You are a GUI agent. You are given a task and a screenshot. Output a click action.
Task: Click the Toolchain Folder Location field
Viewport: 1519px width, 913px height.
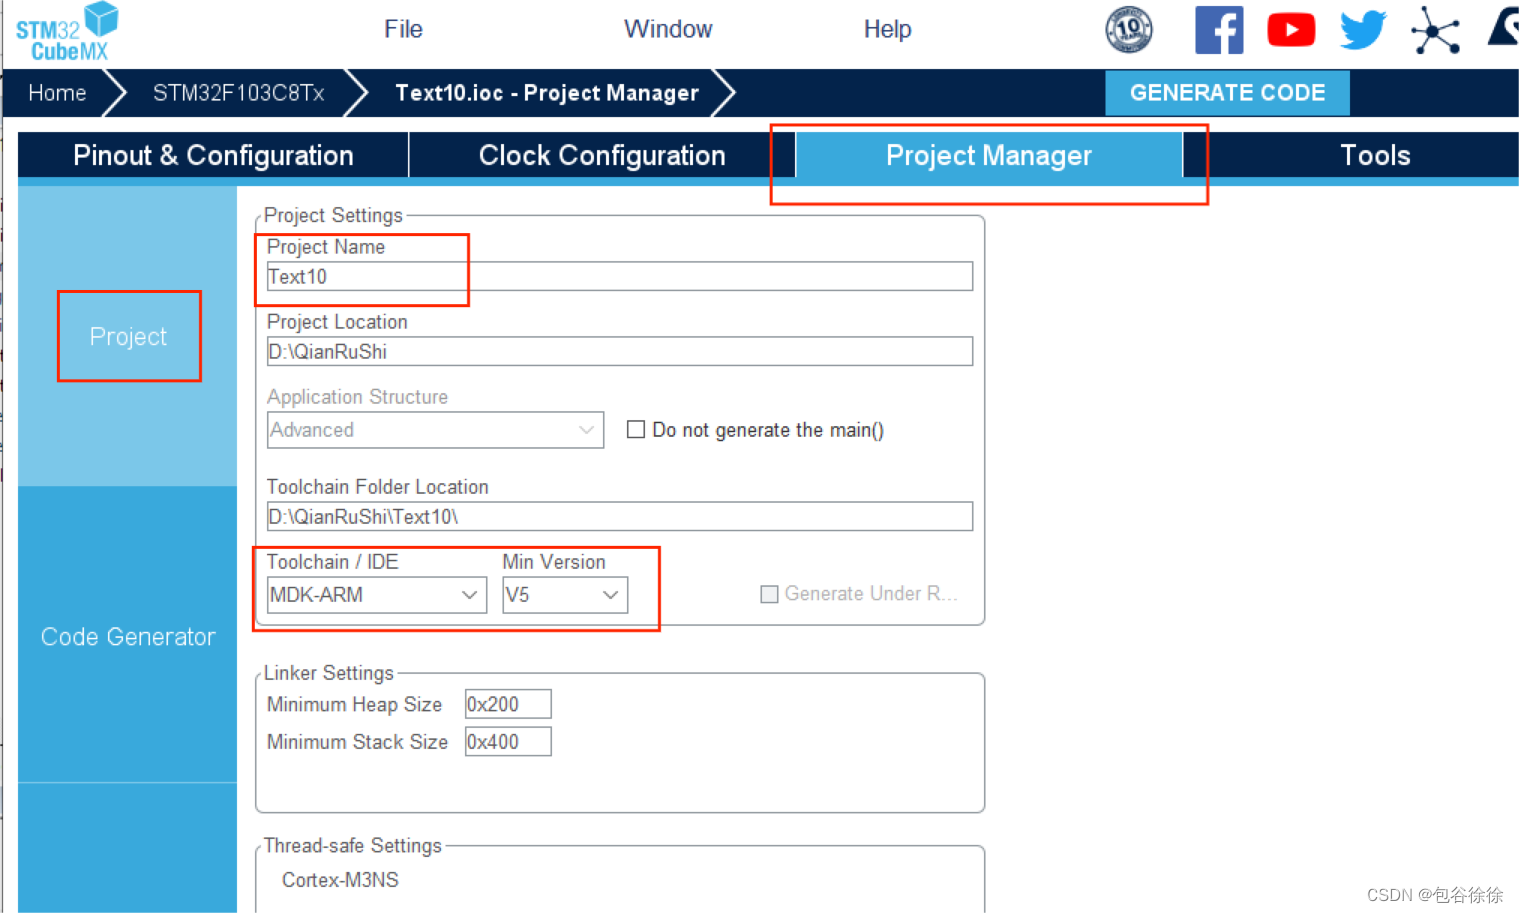619,517
